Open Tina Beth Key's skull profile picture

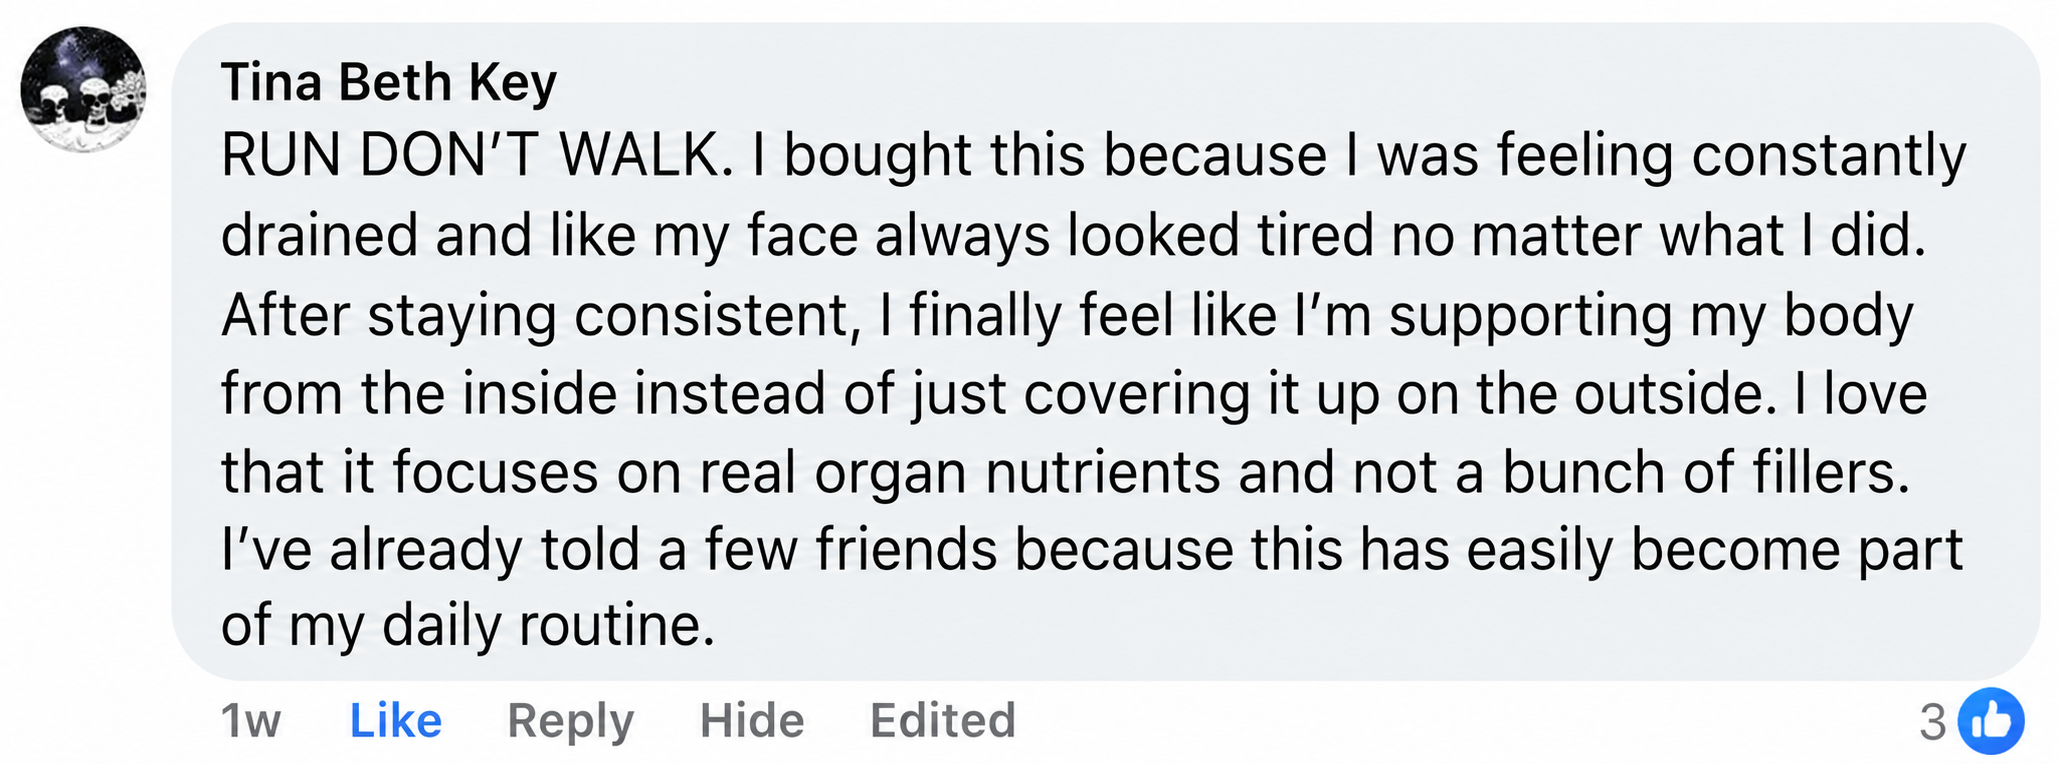click(x=84, y=89)
